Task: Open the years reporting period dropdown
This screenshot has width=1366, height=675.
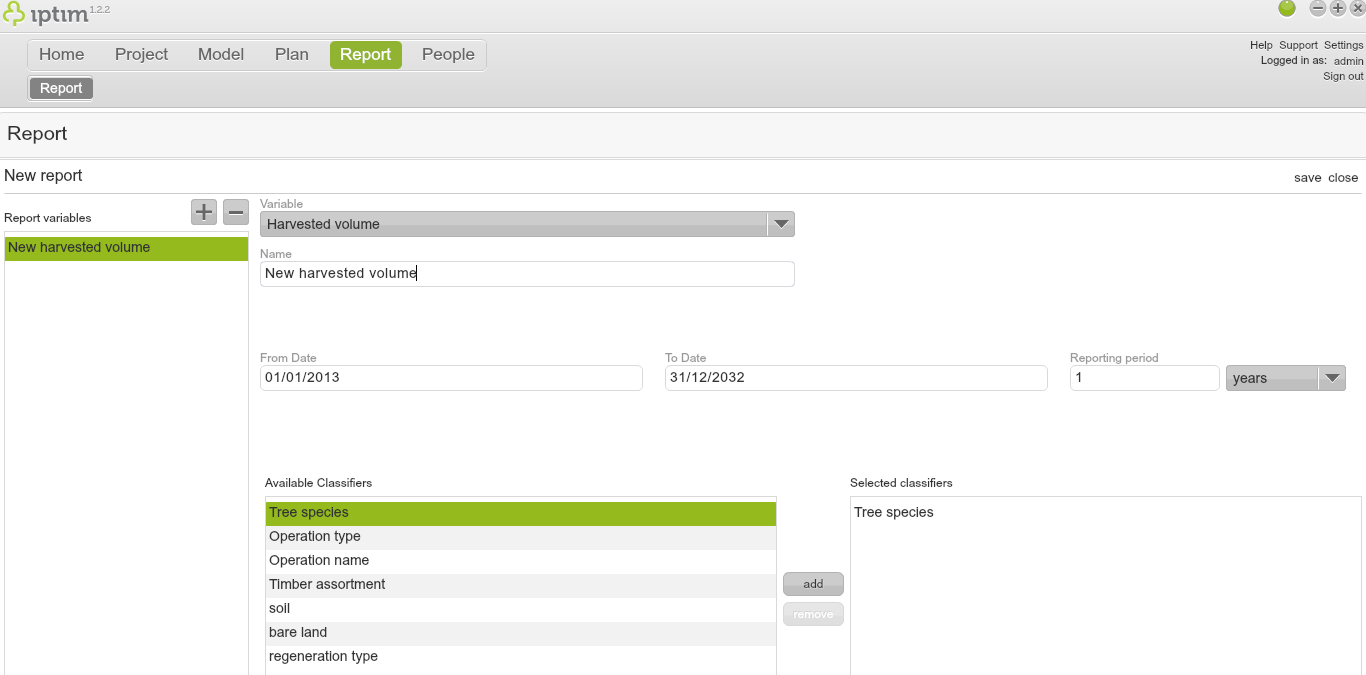Action: [x=1331, y=378]
